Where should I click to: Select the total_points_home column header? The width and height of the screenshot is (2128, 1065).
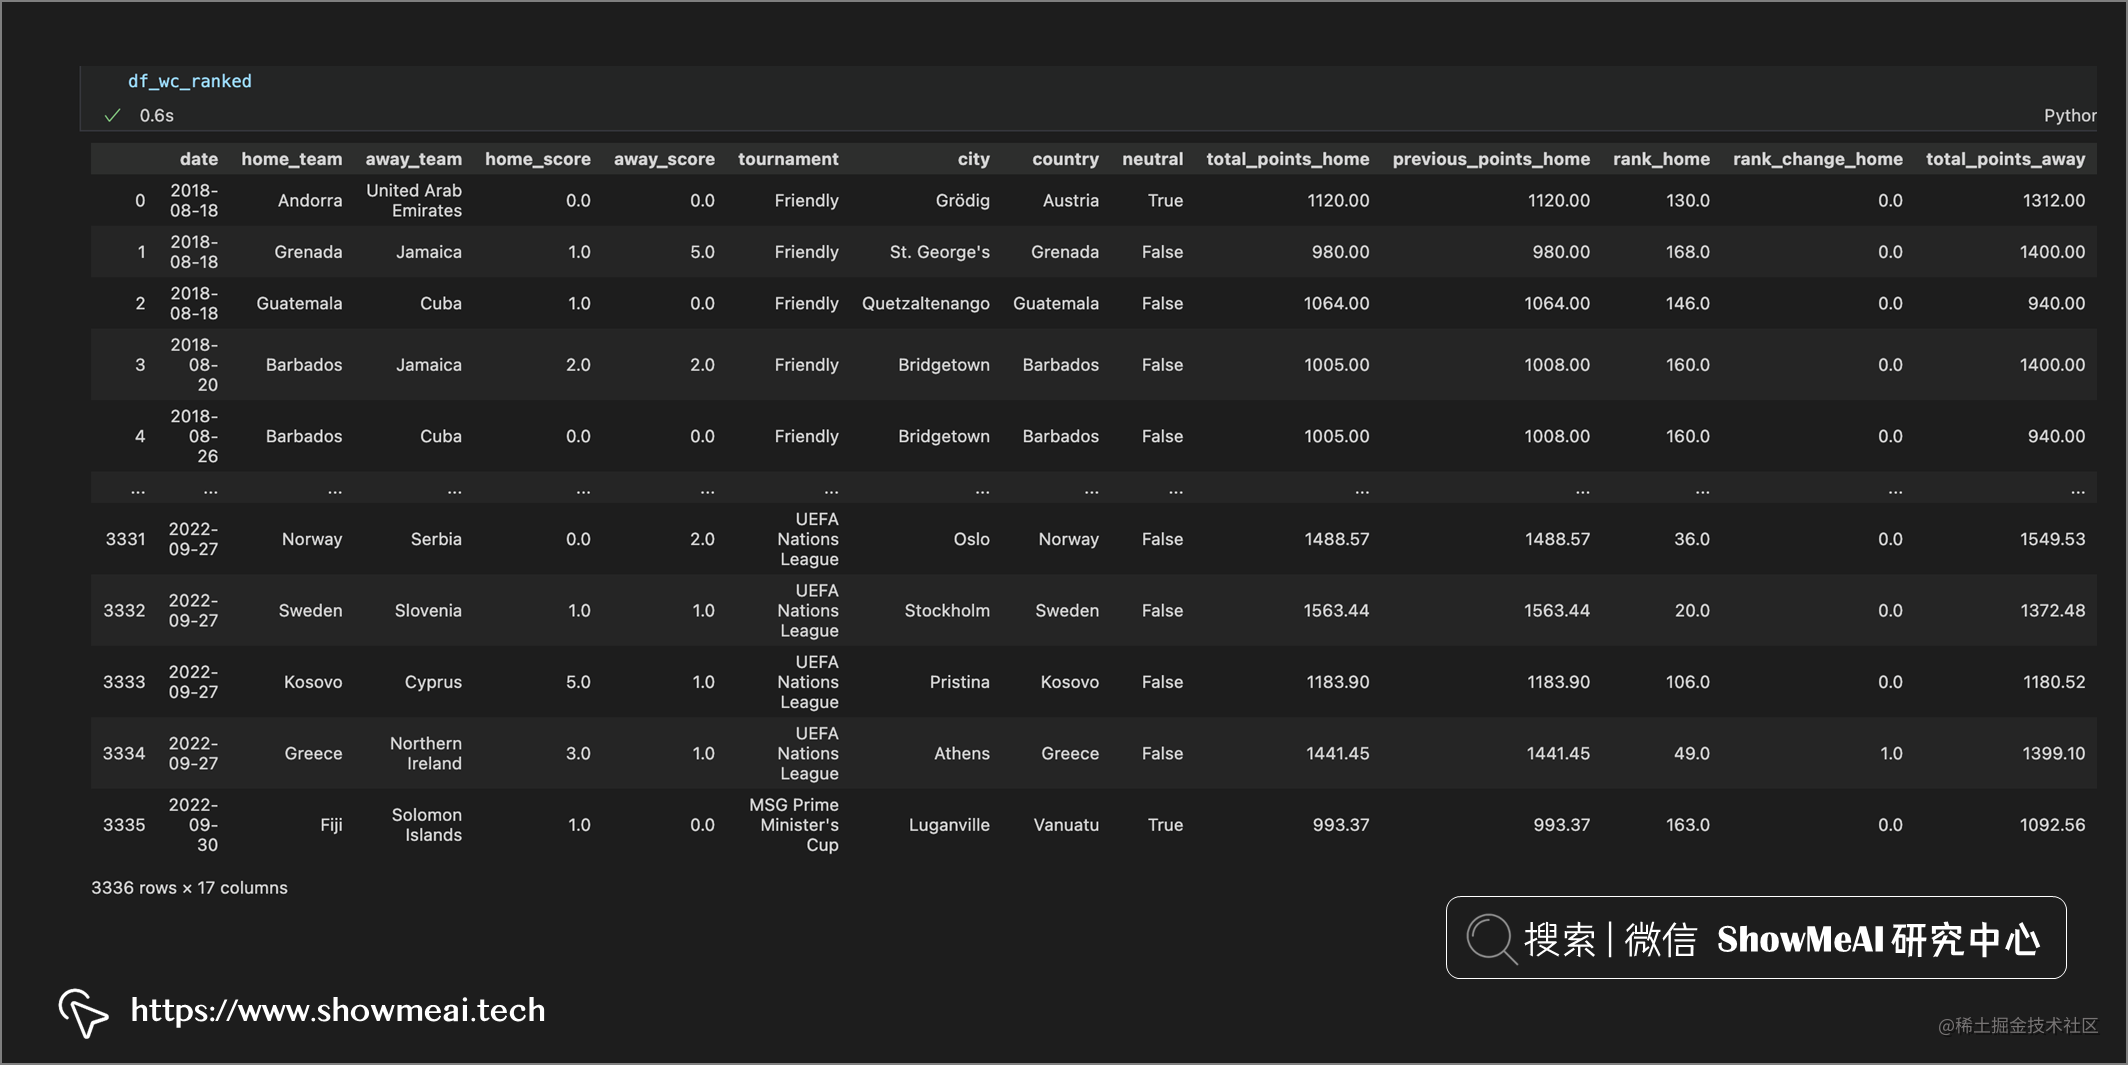click(x=1288, y=159)
